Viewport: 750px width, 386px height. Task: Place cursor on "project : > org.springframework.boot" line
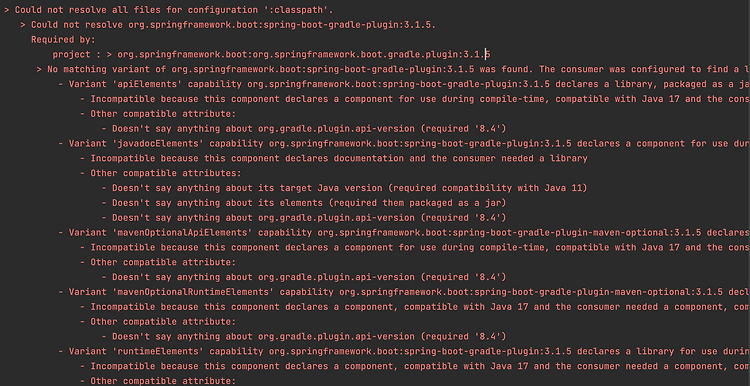(x=271, y=54)
